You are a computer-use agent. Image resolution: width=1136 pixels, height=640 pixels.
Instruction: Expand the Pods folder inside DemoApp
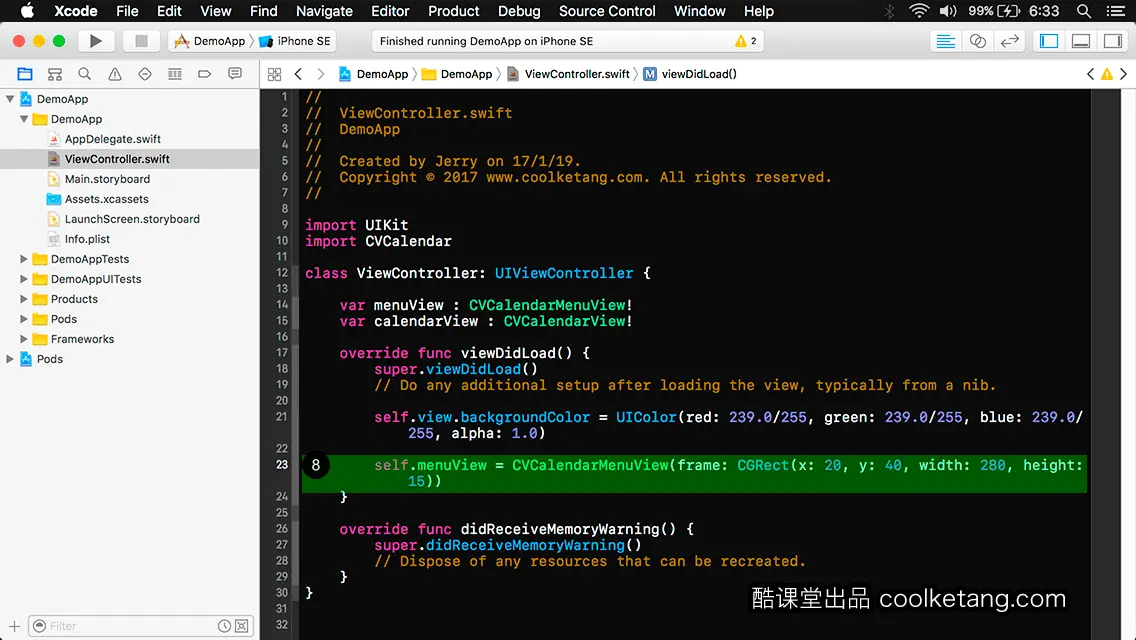24,319
